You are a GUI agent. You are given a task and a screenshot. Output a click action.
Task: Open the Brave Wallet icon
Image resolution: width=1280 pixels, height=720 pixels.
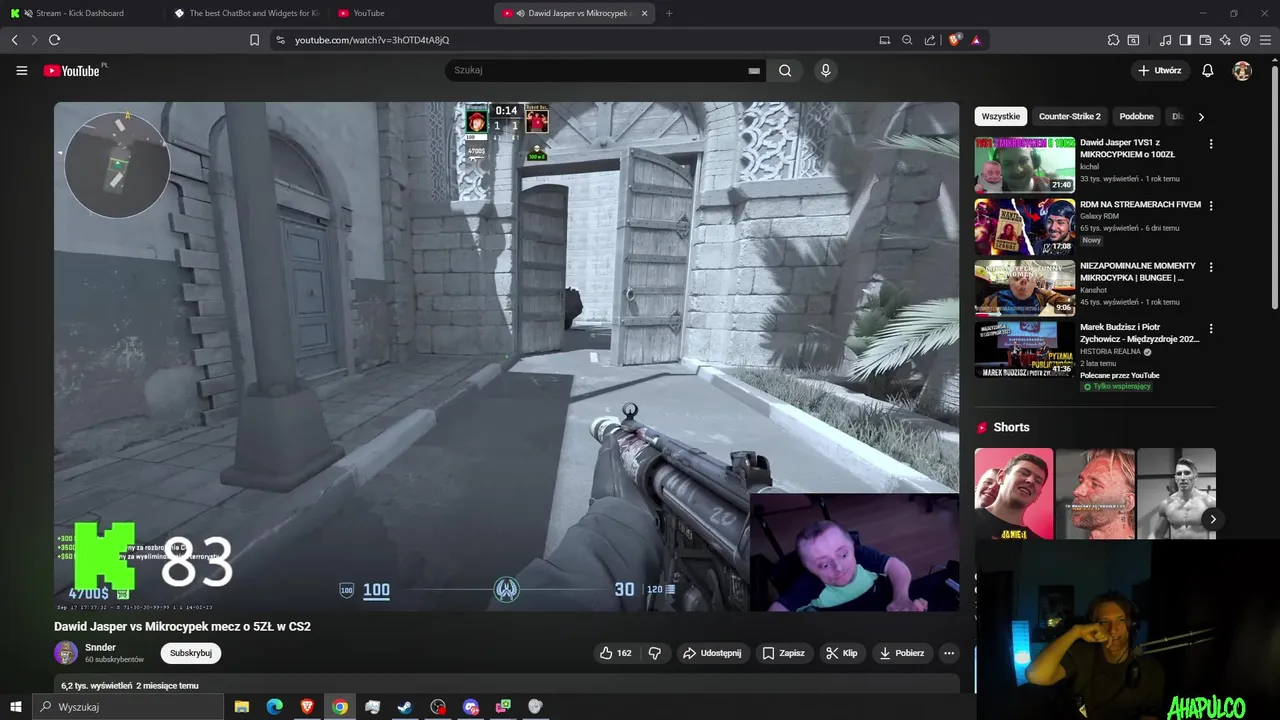click(x=1205, y=40)
